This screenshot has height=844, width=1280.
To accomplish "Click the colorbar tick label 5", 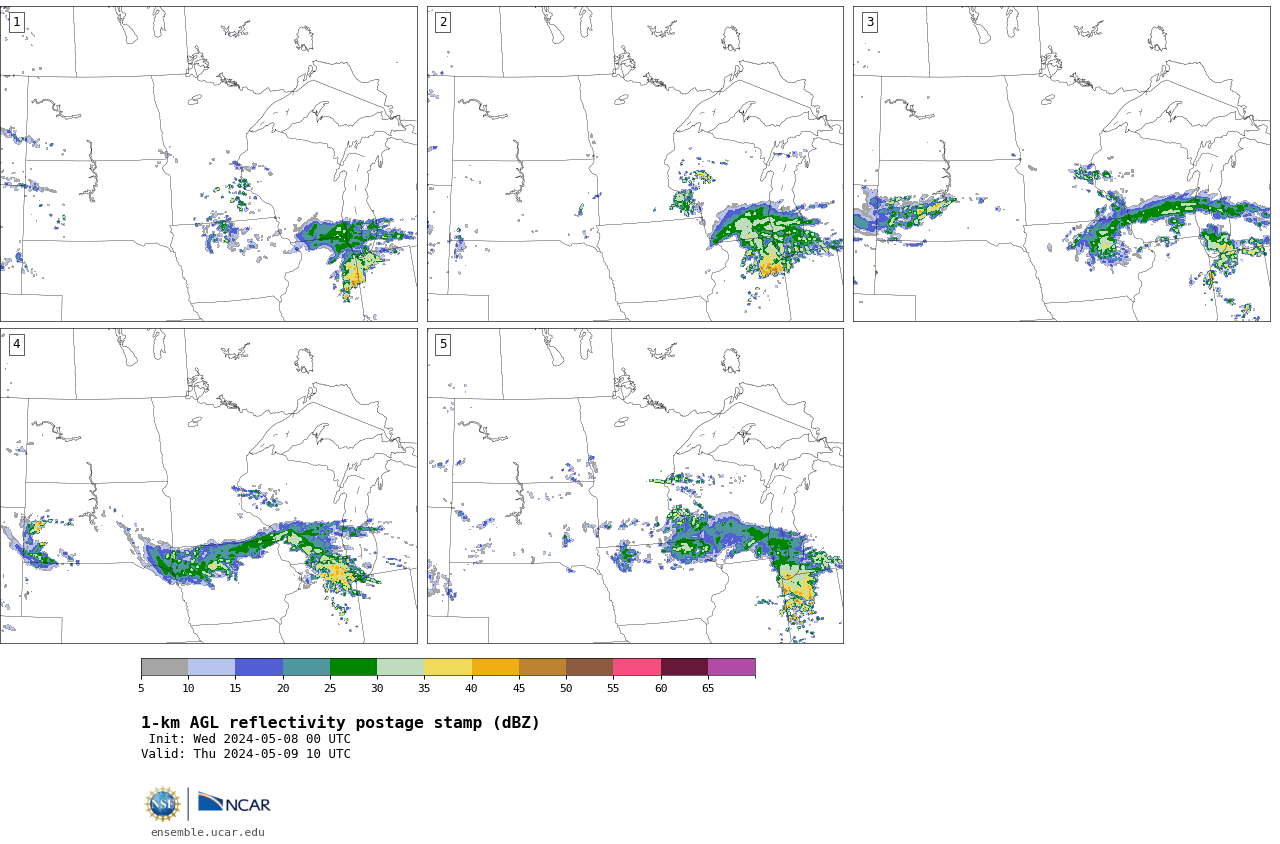I will click(x=141, y=688).
